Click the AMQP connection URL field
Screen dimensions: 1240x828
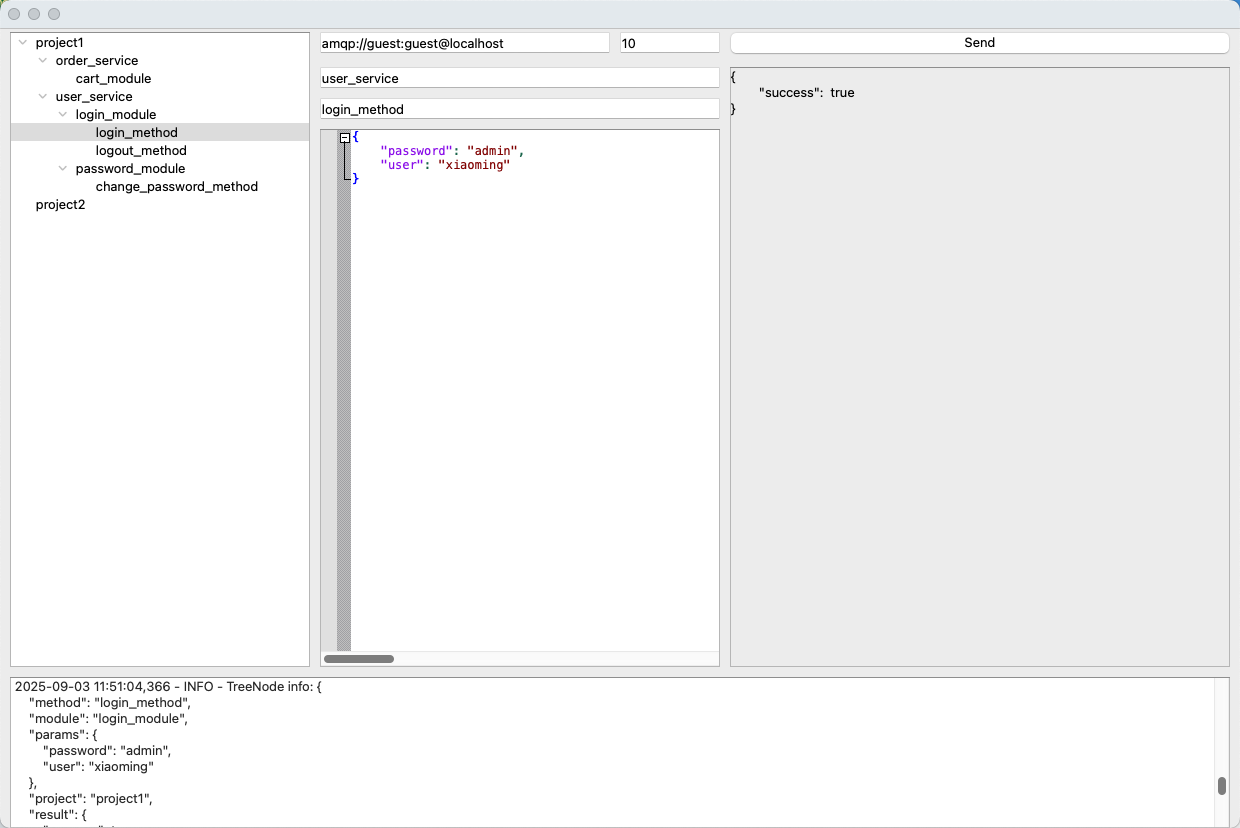click(464, 43)
